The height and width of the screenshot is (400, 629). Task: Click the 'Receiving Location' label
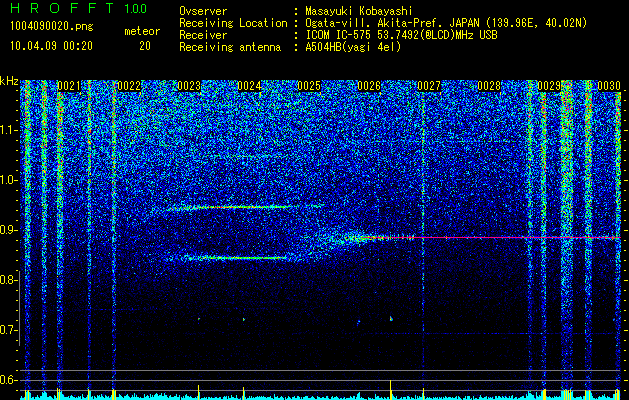pos(233,23)
